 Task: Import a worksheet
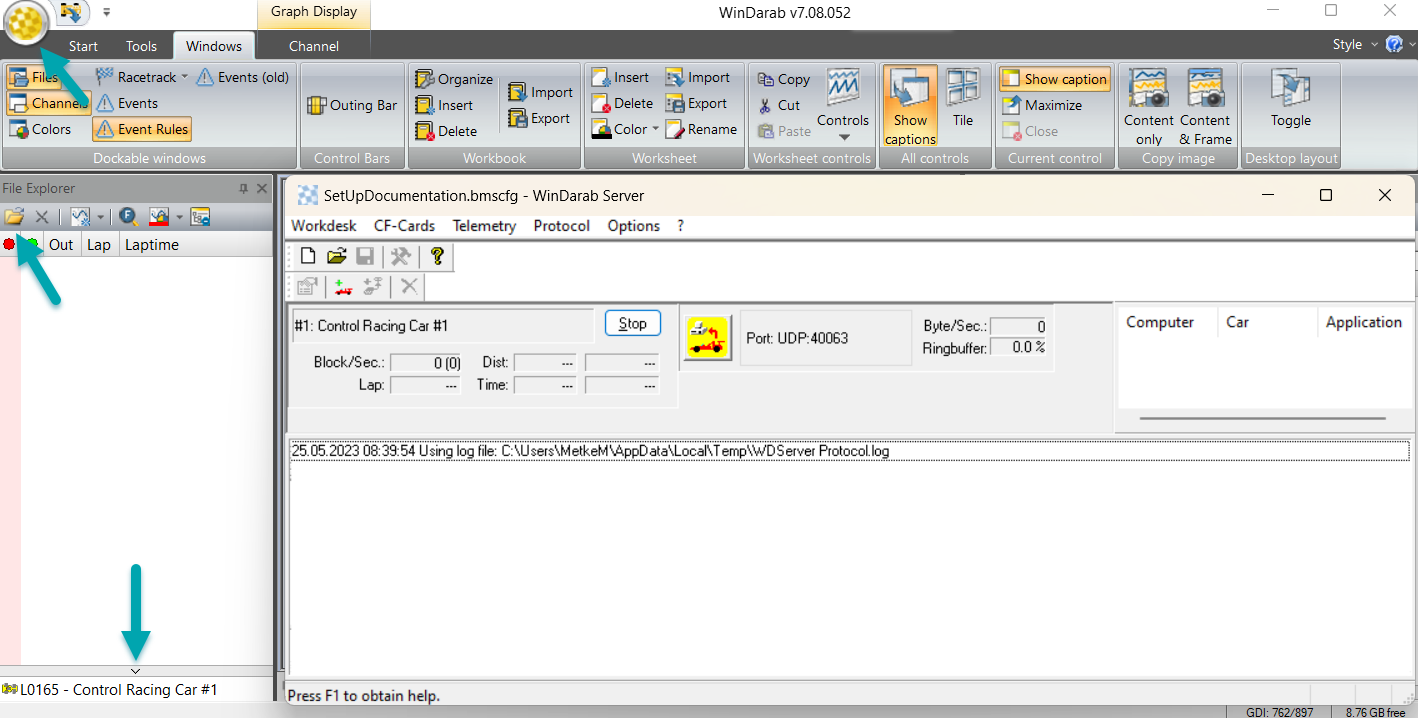(698, 77)
